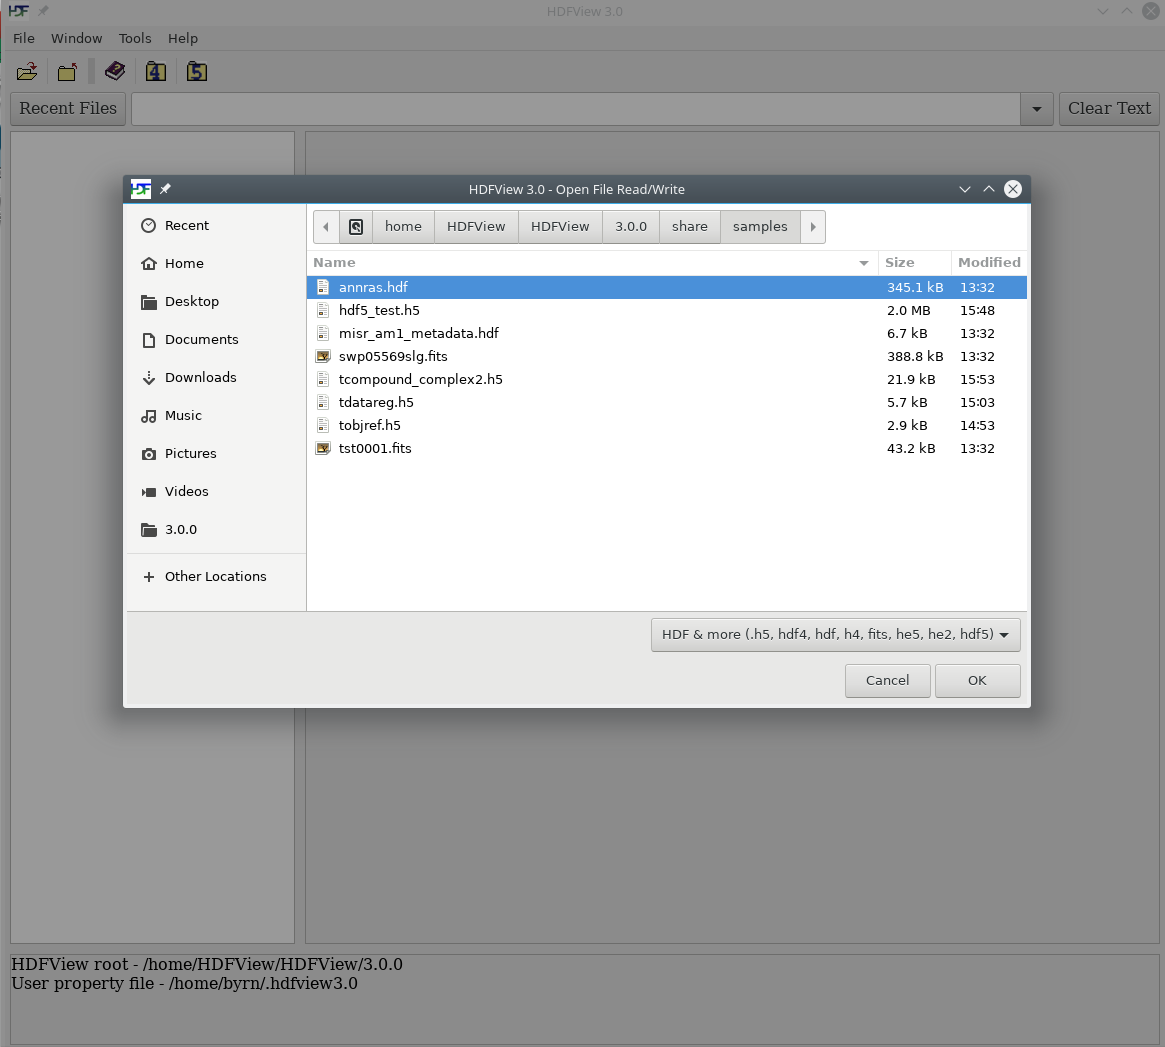Open Desktop location in sidebar
This screenshot has width=1165, height=1047.
click(x=216, y=301)
